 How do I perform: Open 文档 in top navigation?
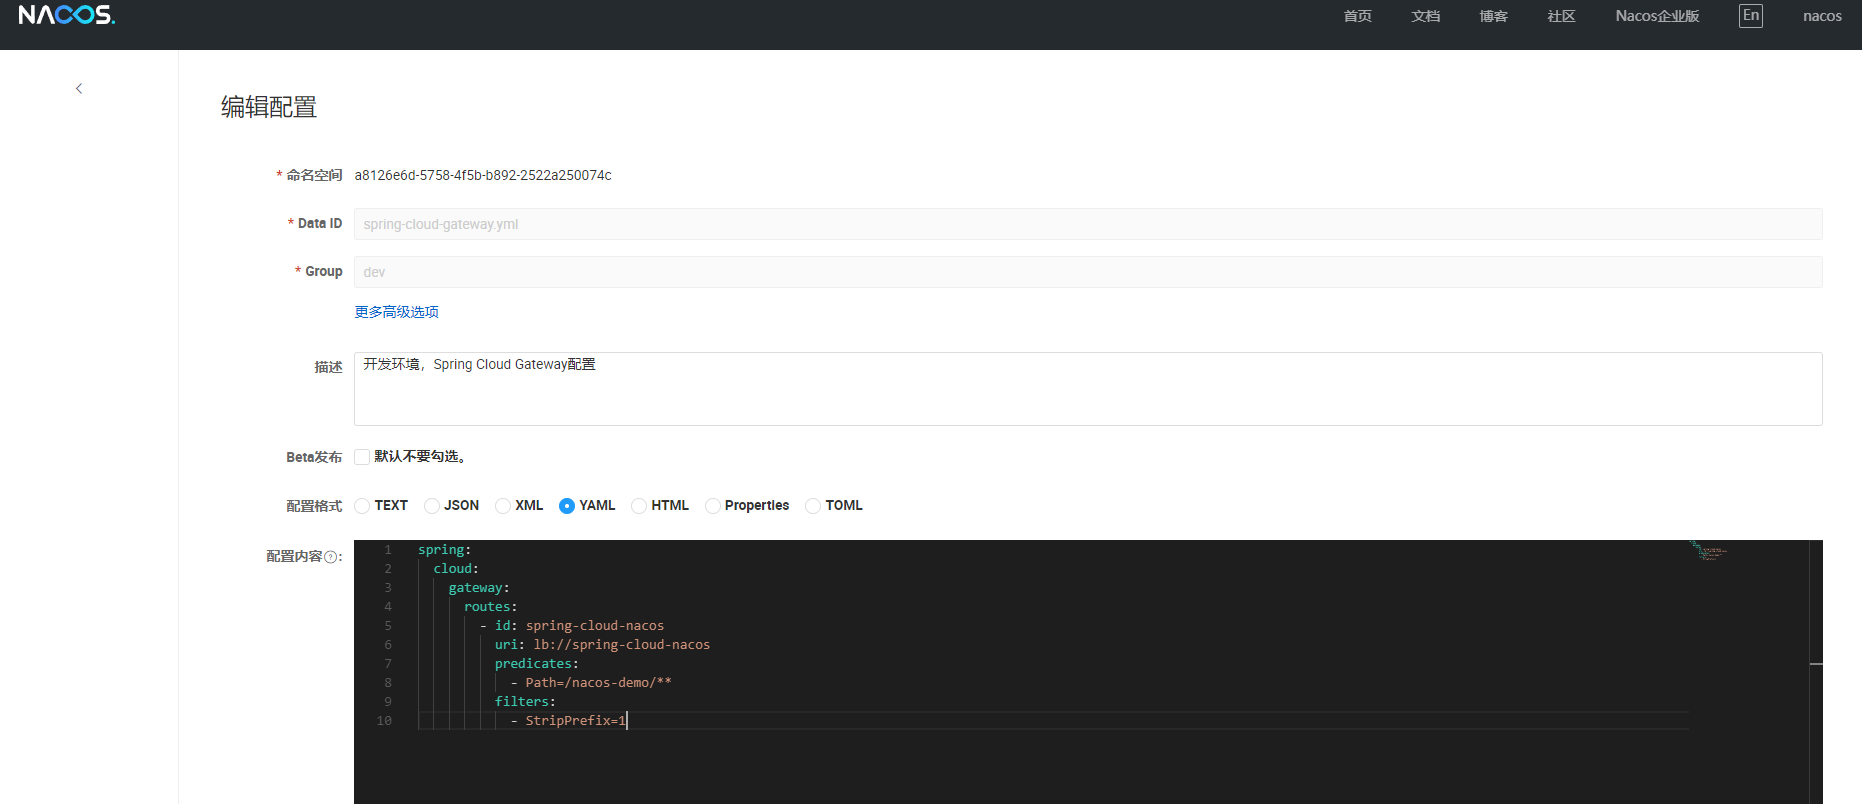click(x=1425, y=16)
